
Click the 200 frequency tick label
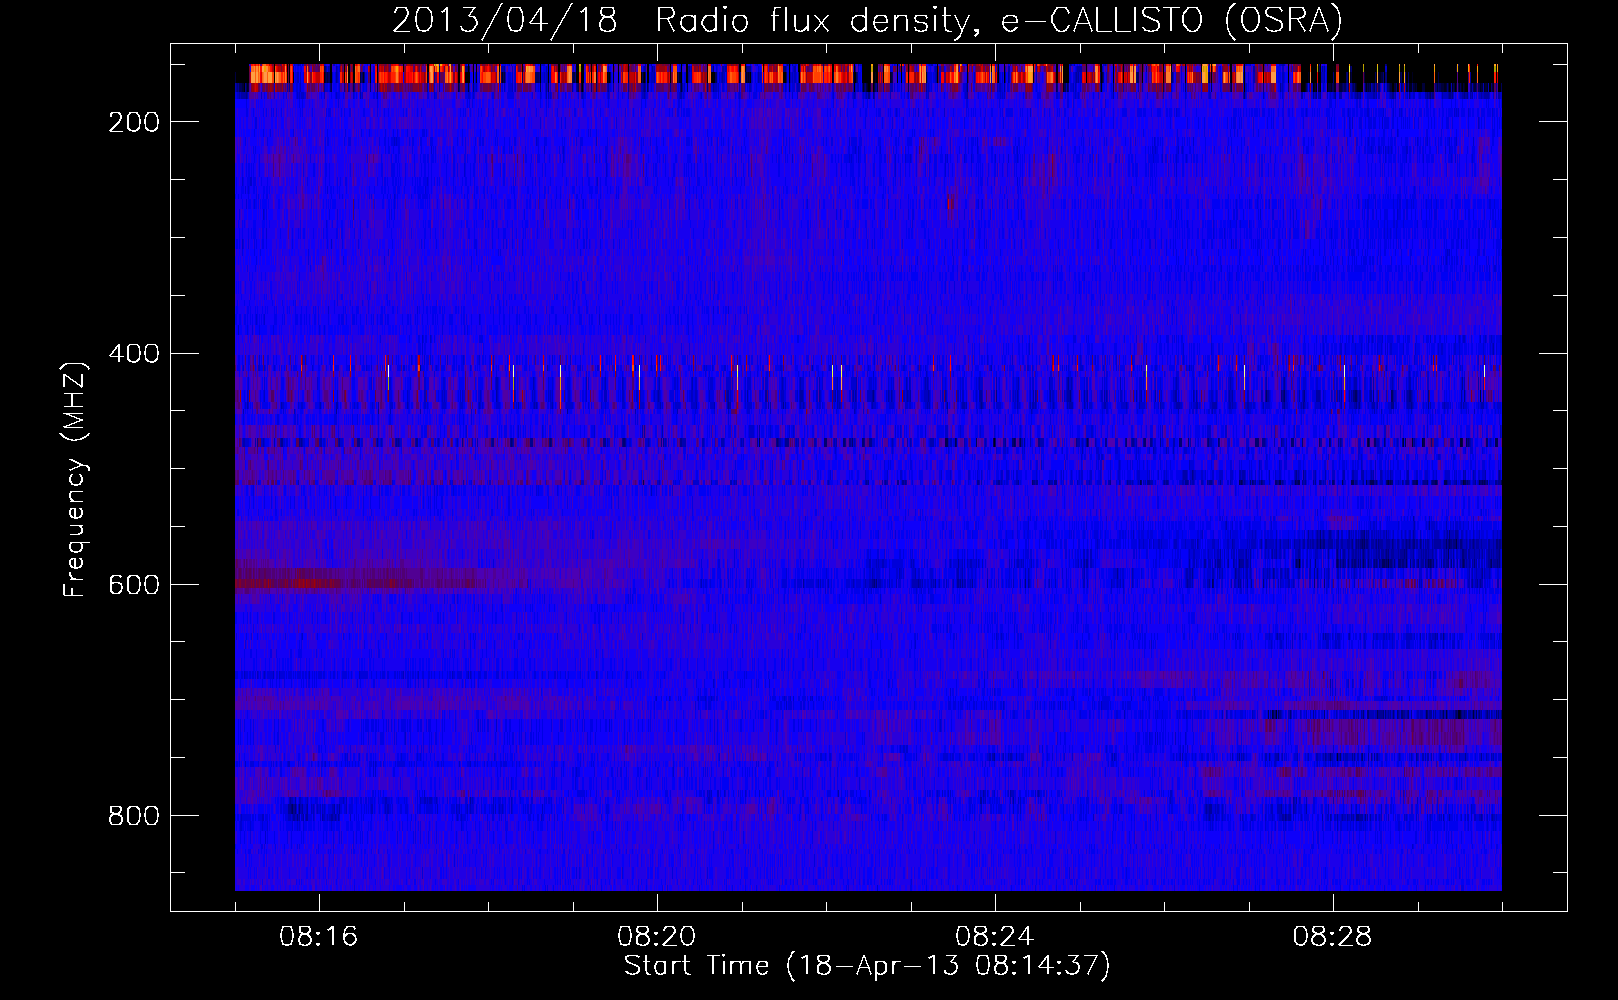pyautogui.click(x=134, y=122)
